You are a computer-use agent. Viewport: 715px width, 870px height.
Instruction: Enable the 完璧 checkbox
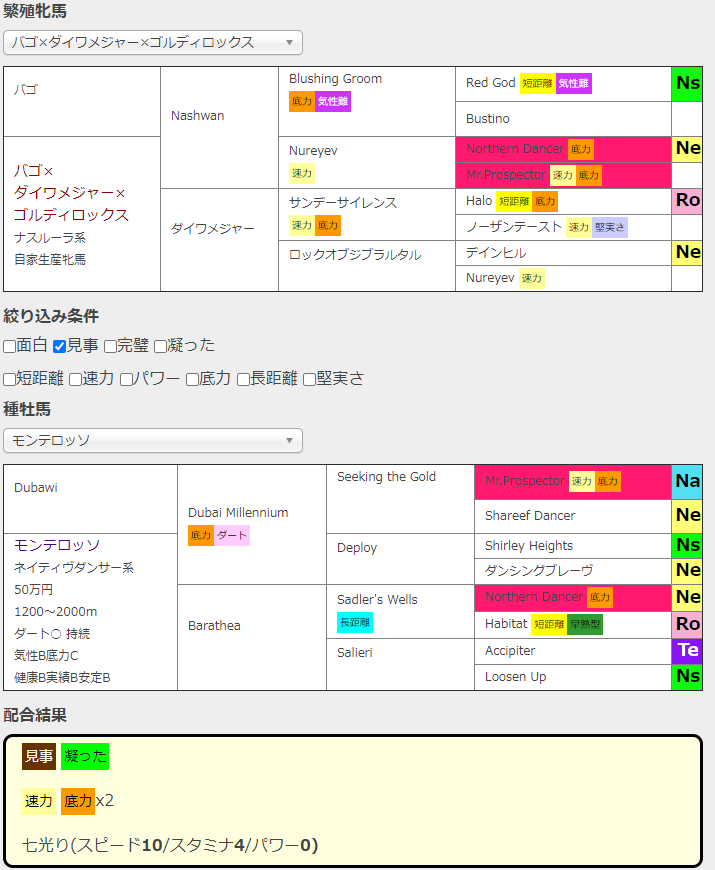tap(110, 346)
